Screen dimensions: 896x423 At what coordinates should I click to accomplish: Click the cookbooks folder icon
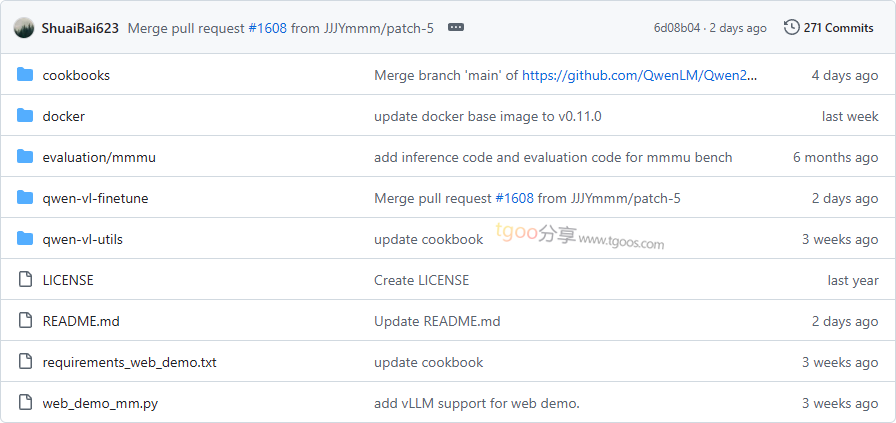[x=25, y=75]
